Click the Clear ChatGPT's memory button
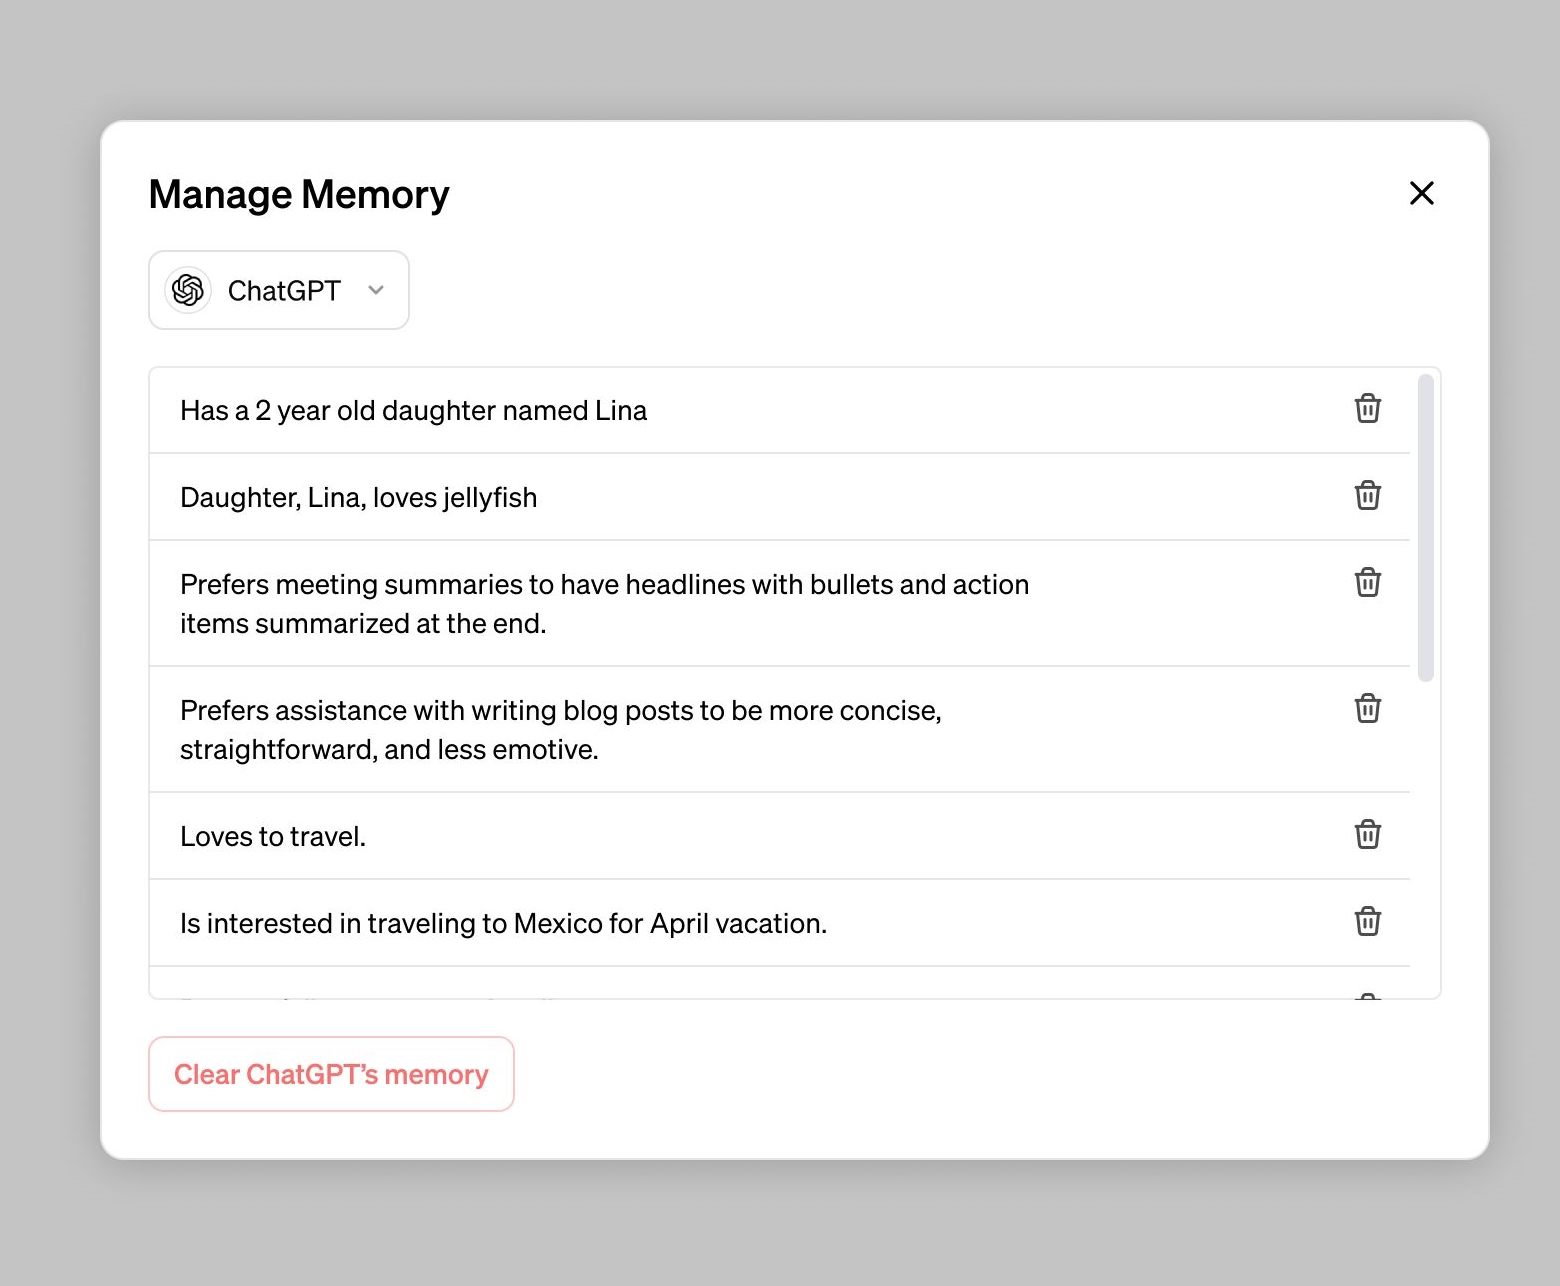Image resolution: width=1560 pixels, height=1286 pixels. click(x=331, y=1074)
